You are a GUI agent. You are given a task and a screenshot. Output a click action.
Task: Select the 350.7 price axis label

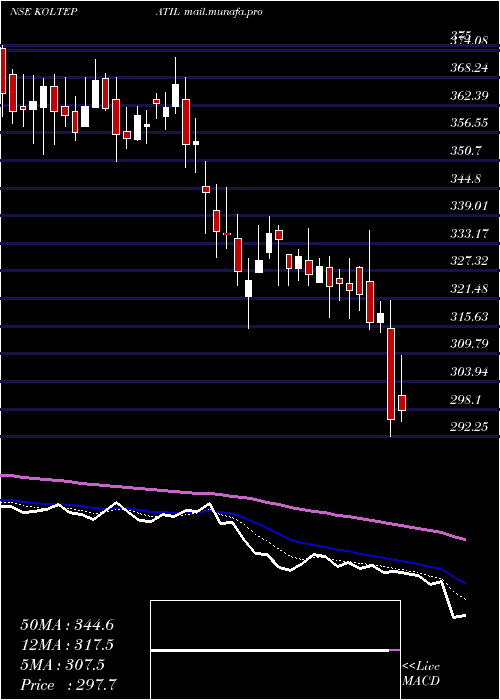pyautogui.click(x=466, y=151)
